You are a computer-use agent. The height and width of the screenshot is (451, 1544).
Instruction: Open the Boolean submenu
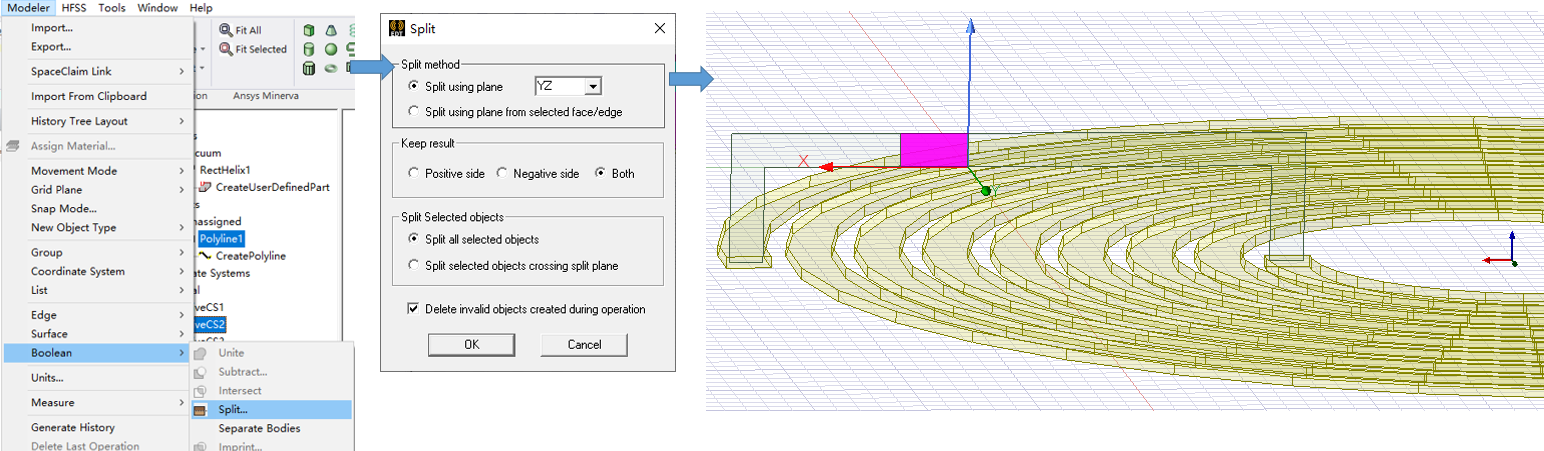coord(97,353)
